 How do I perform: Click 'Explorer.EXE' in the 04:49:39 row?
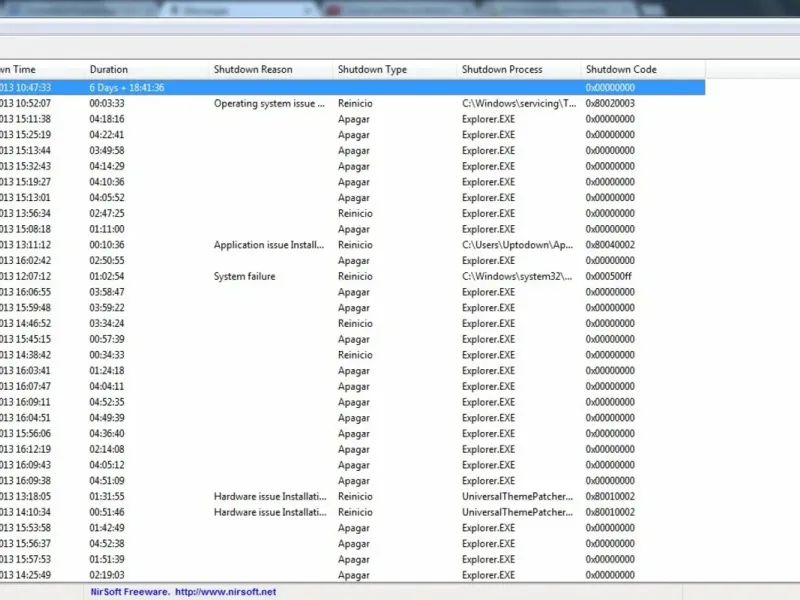488,418
